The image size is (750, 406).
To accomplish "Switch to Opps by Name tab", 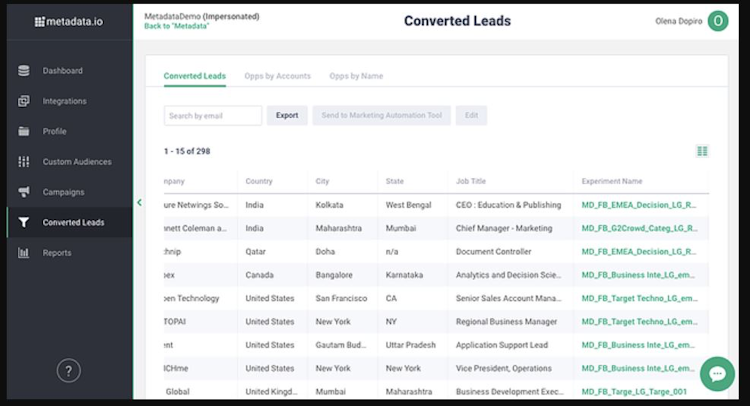I will pyautogui.click(x=356, y=76).
